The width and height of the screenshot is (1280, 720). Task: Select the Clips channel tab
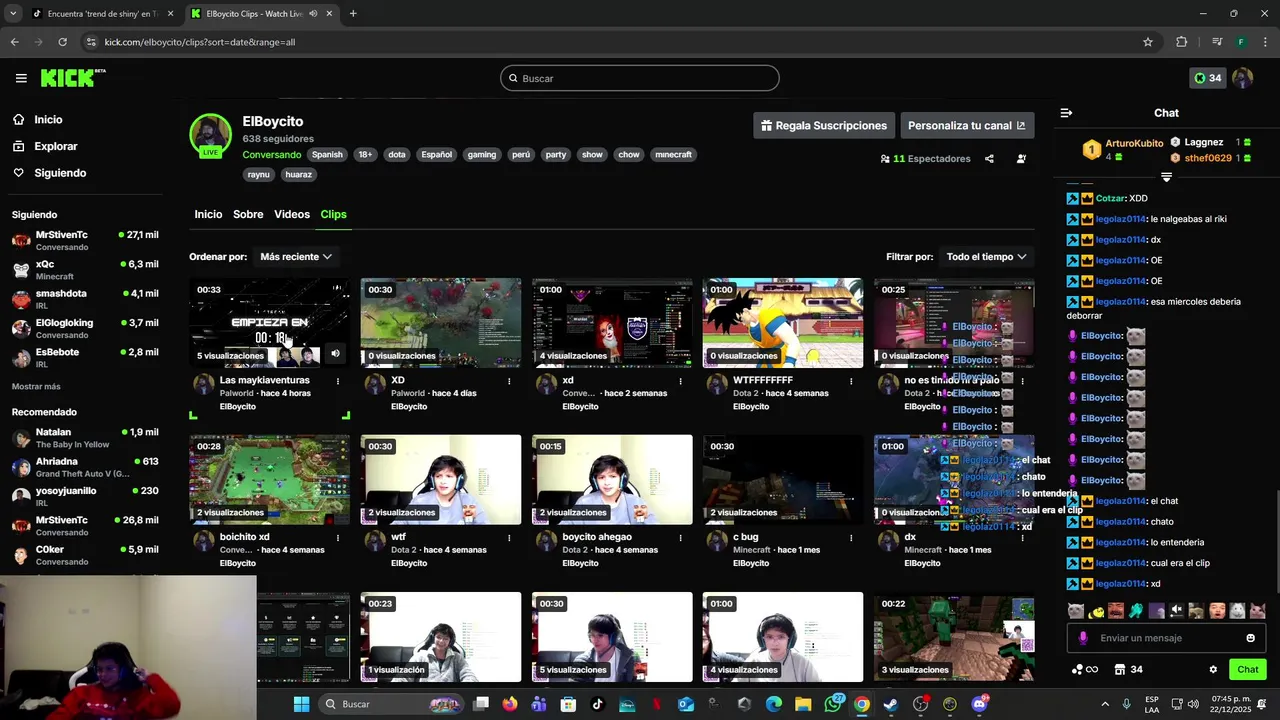point(333,214)
